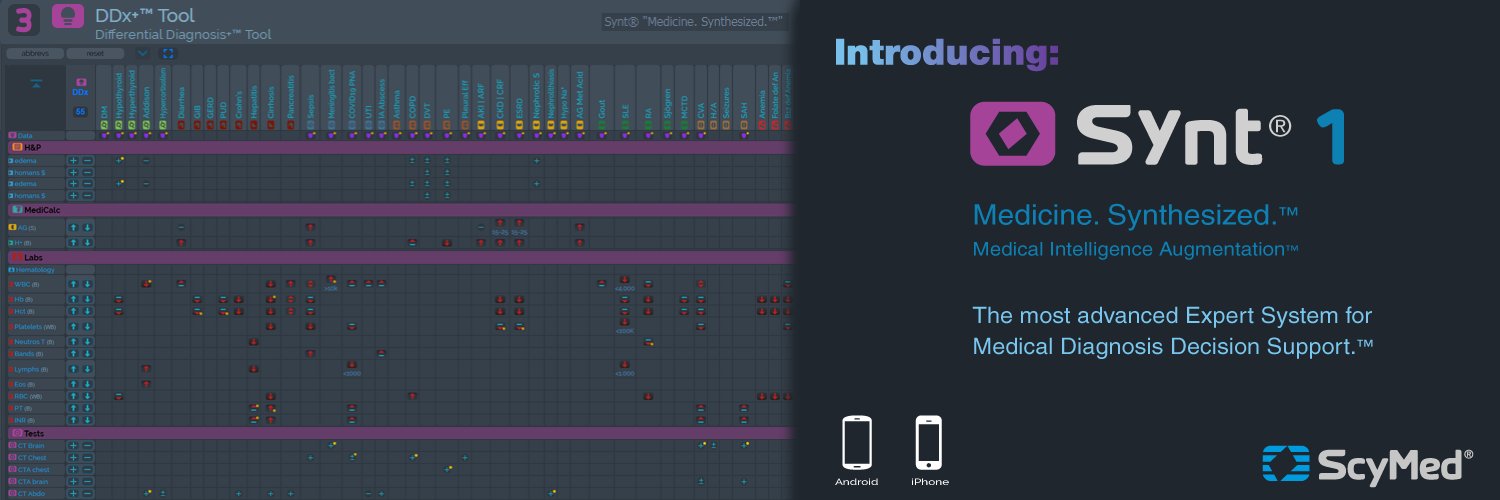Select the Nephrotic S column header
Viewport: 1500px width, 500px height.
tap(537, 98)
